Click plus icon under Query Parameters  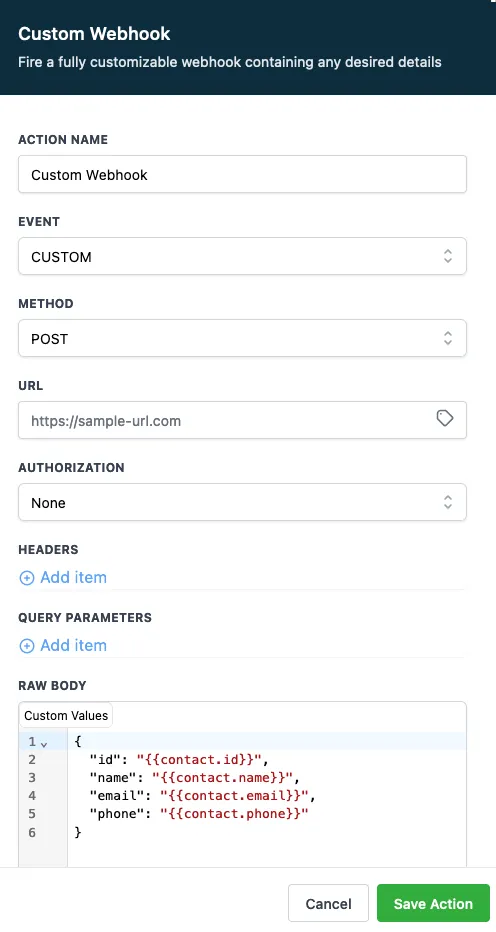coord(27,646)
